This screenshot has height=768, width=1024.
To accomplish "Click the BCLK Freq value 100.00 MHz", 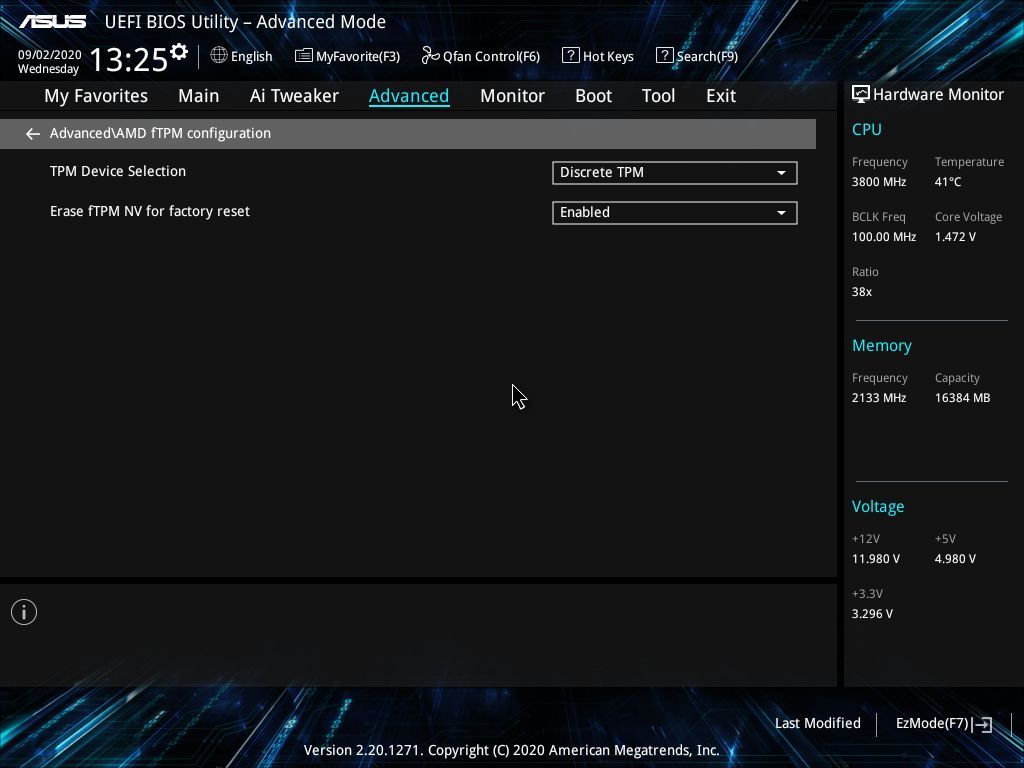I will tap(884, 237).
